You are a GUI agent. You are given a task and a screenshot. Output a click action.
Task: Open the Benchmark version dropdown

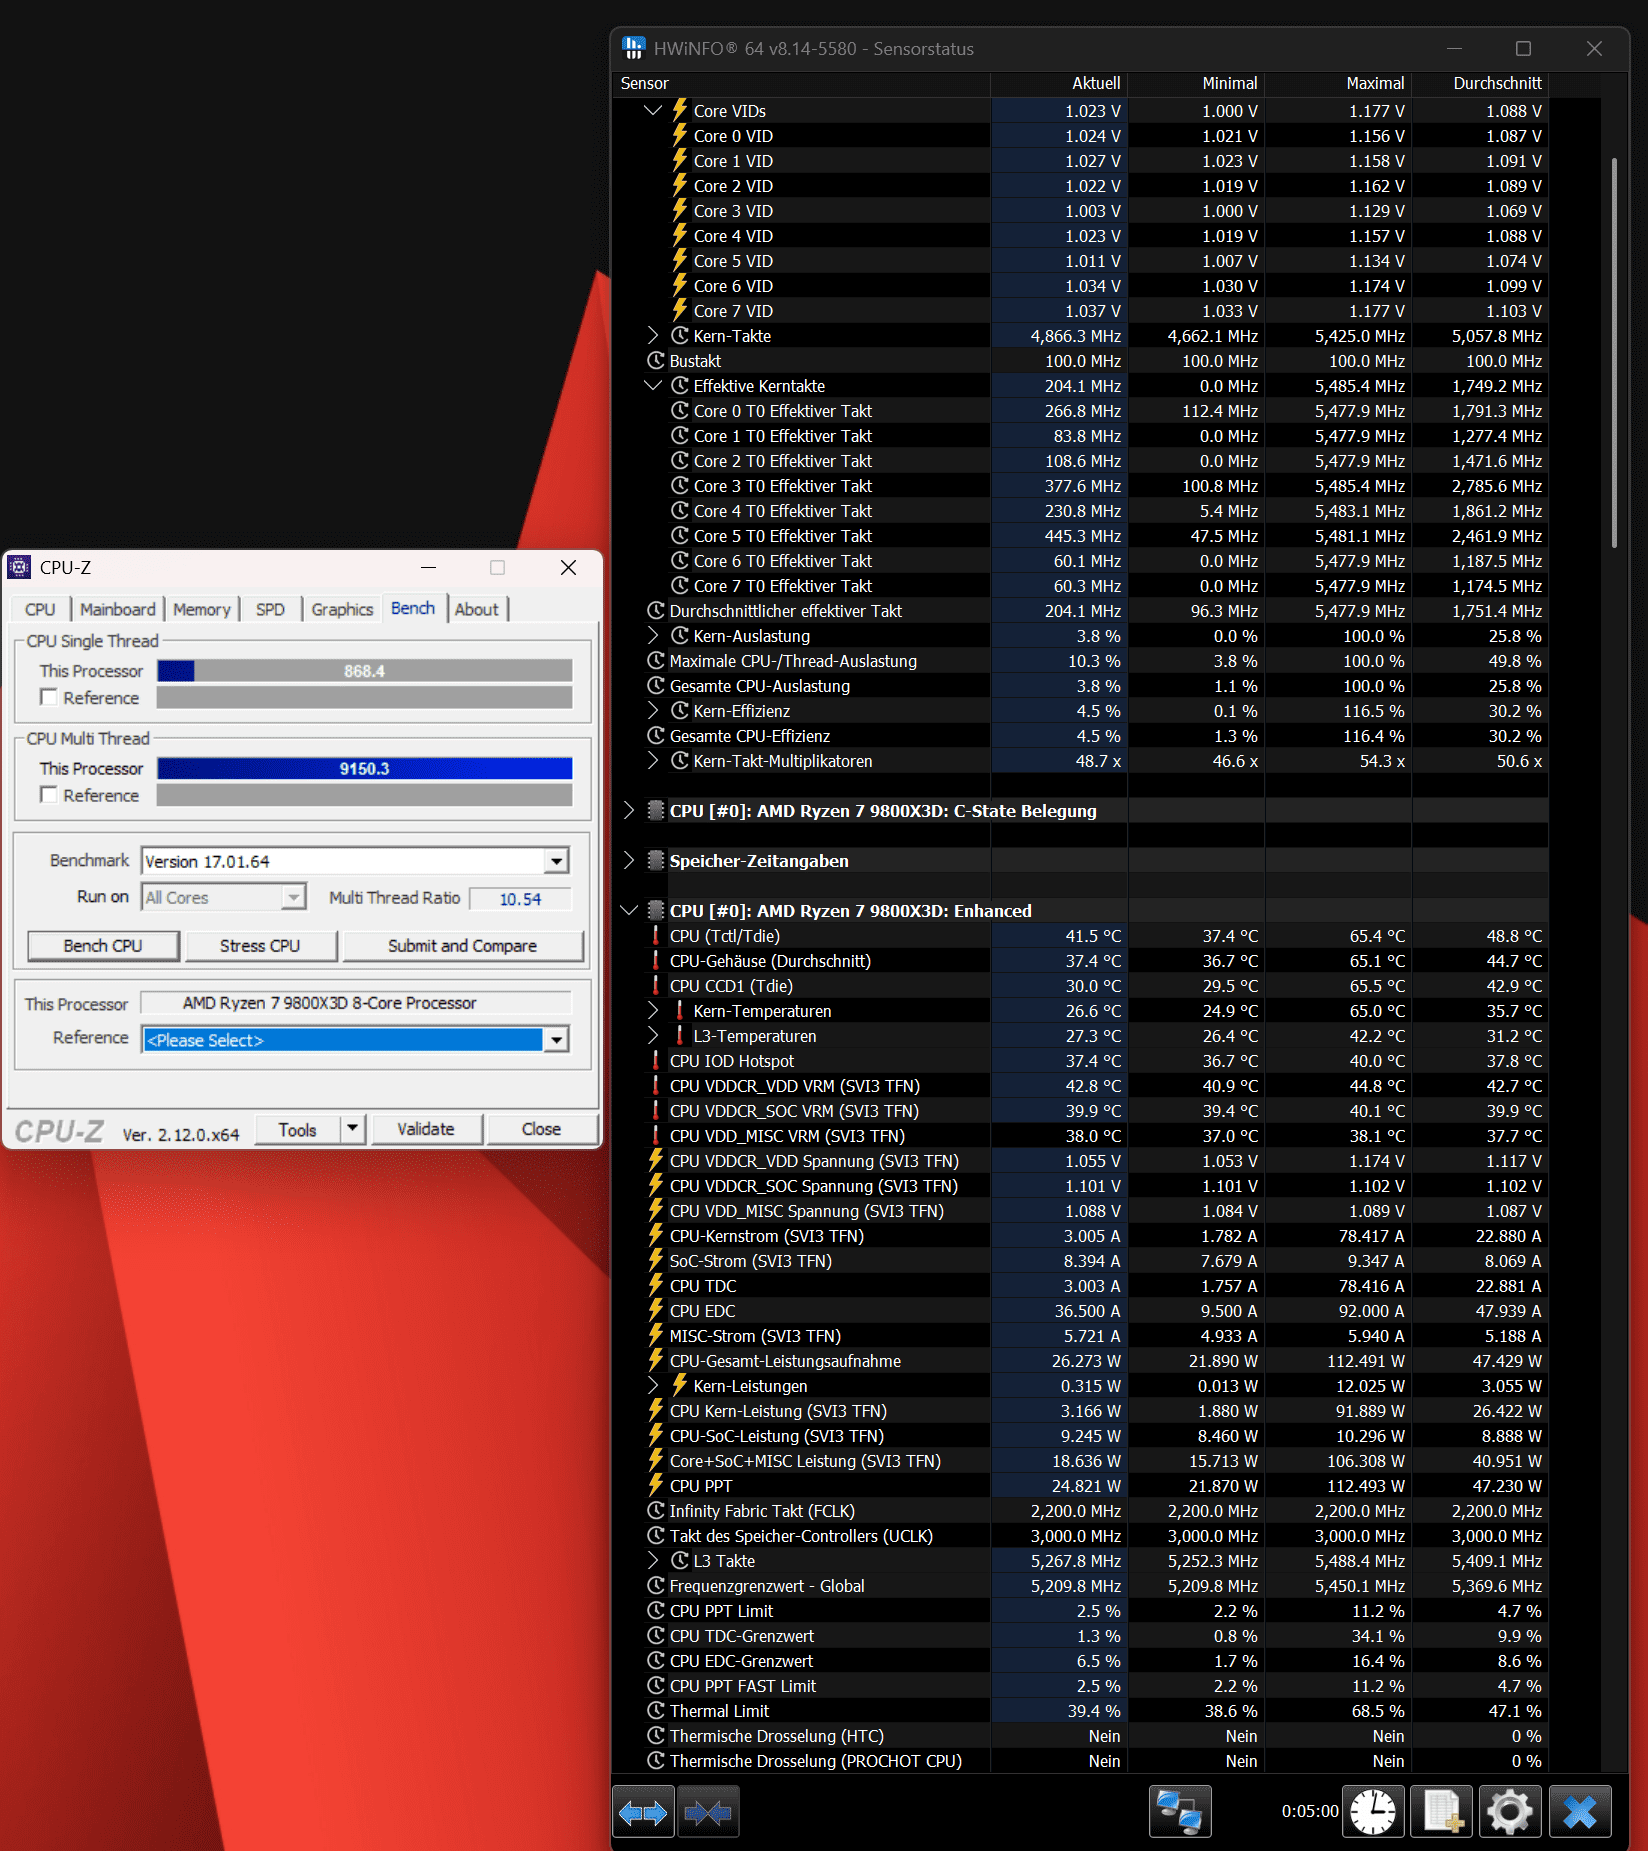[x=556, y=861]
